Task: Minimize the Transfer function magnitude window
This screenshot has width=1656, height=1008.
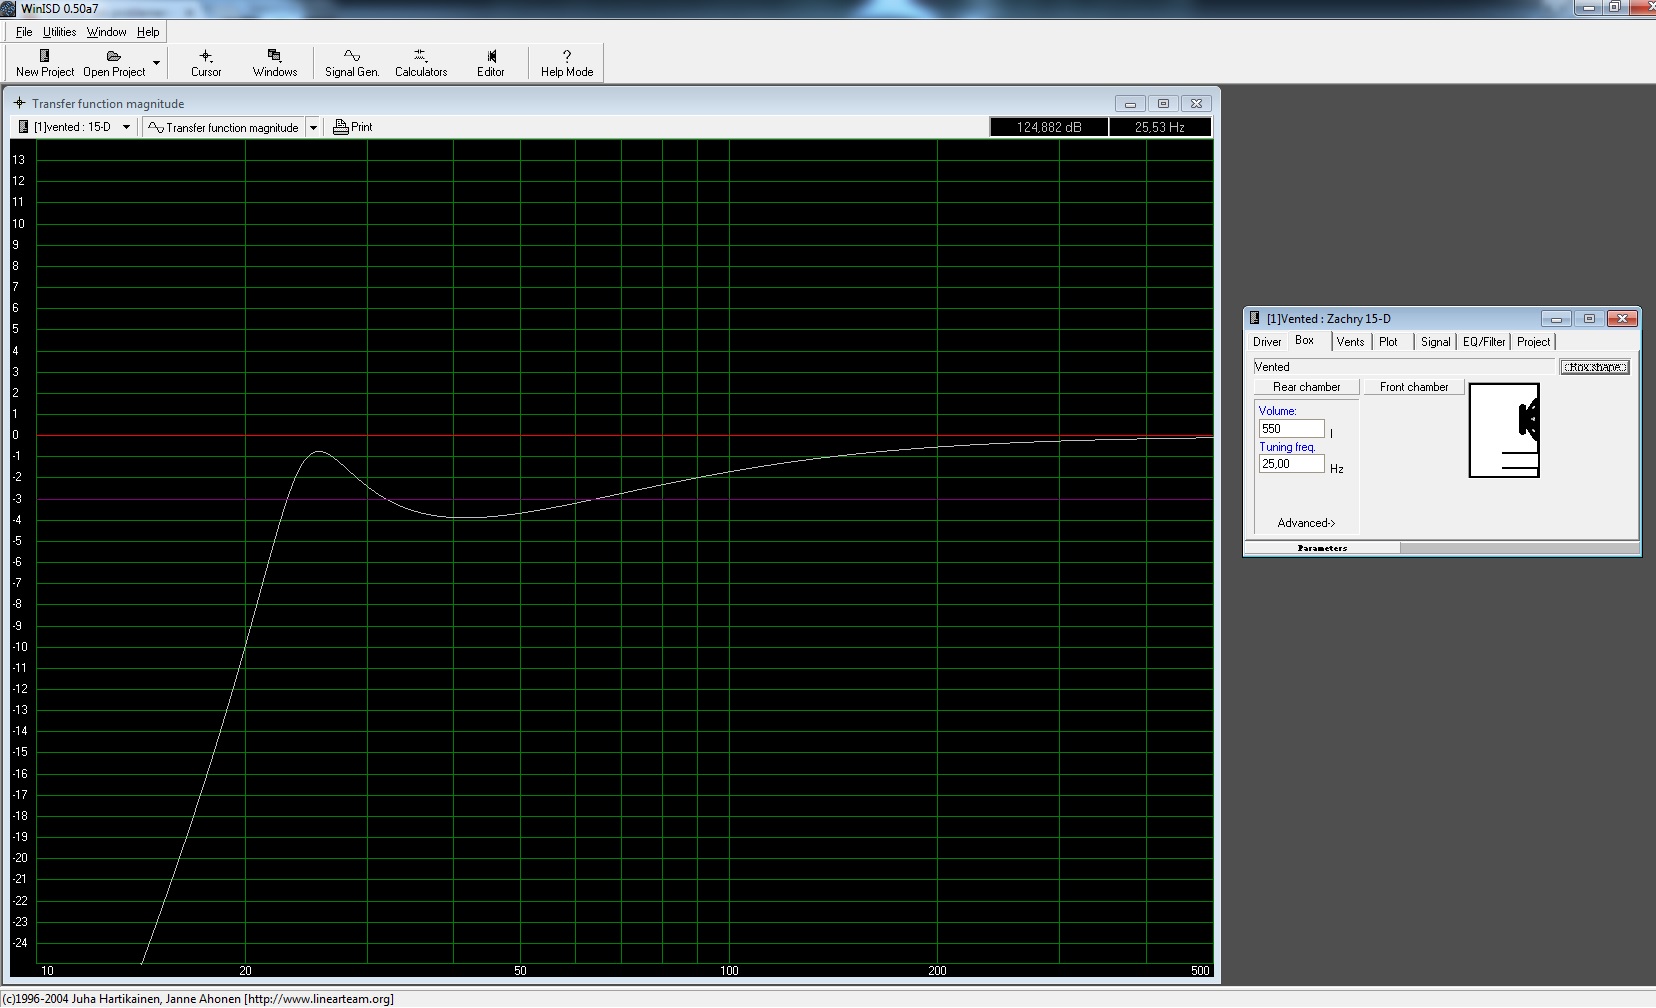Action: [1130, 103]
